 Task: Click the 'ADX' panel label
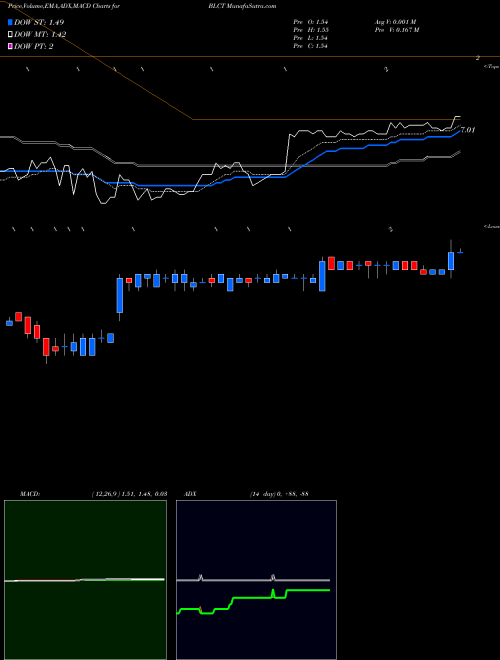pyautogui.click(x=190, y=493)
